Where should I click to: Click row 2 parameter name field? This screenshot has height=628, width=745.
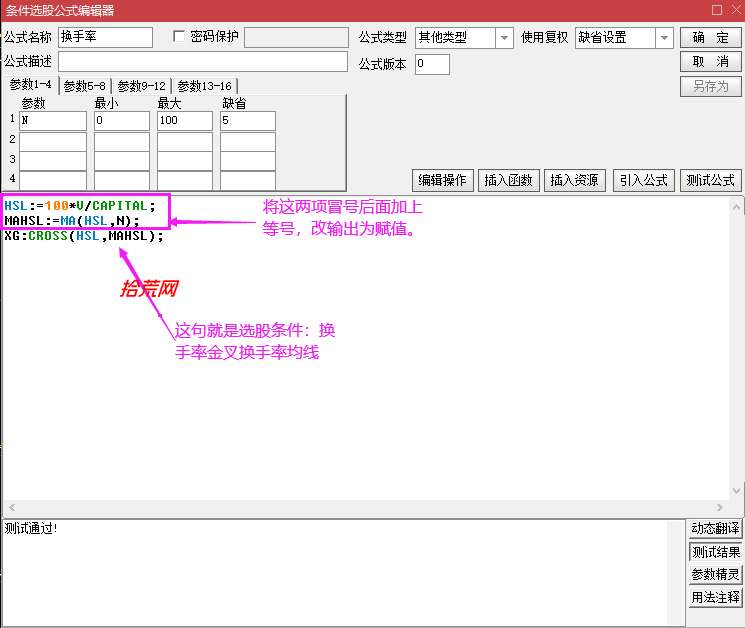[x=53, y=142]
